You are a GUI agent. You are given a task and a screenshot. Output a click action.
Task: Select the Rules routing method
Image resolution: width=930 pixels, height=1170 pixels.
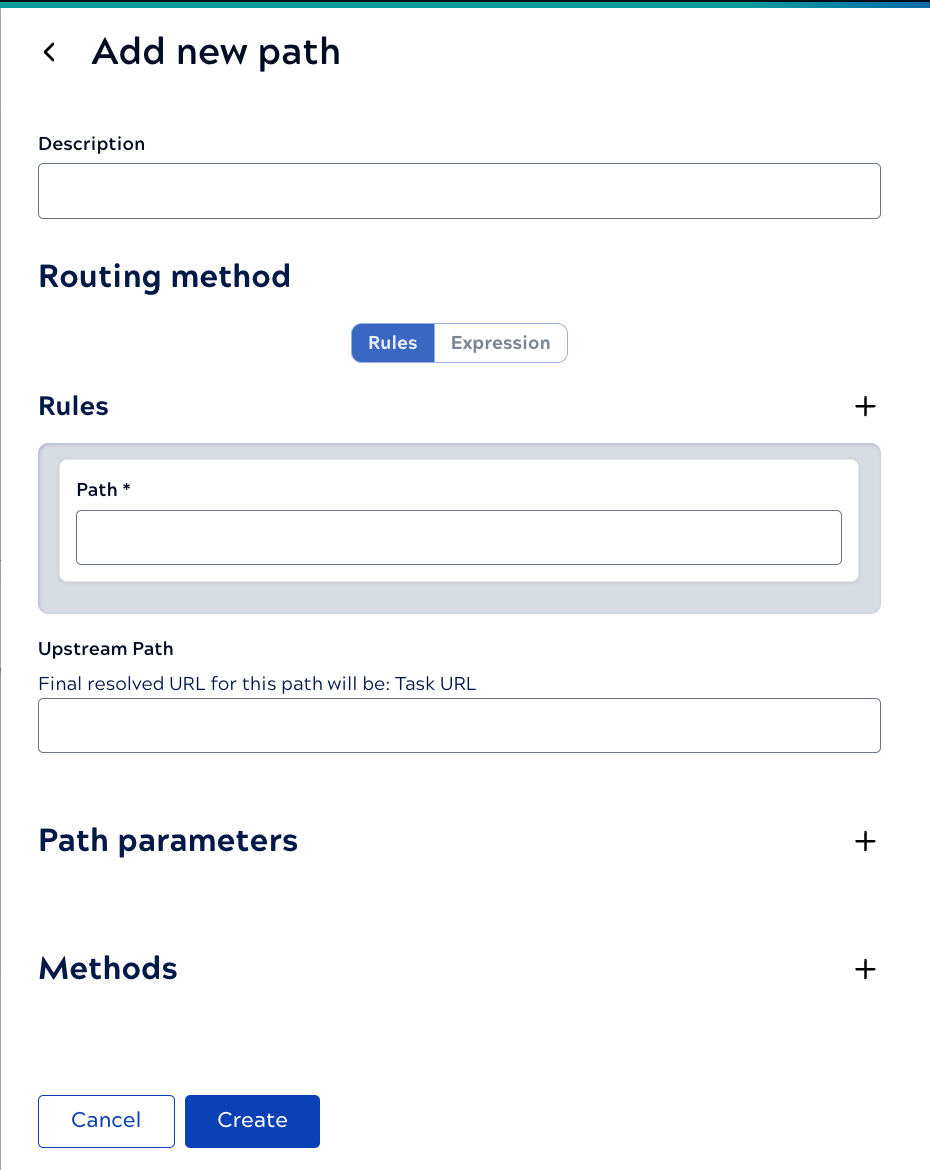(x=392, y=343)
